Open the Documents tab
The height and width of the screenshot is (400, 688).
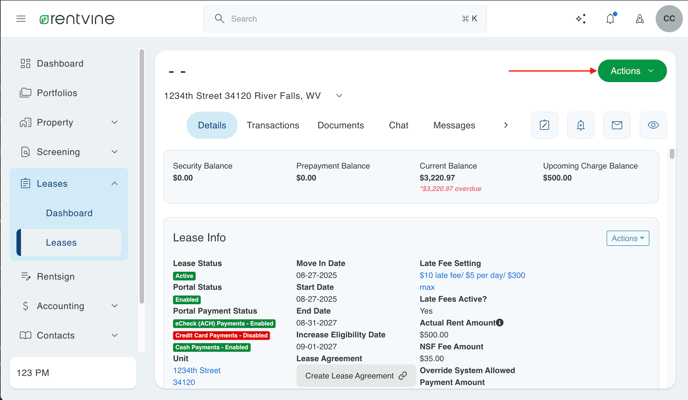340,125
